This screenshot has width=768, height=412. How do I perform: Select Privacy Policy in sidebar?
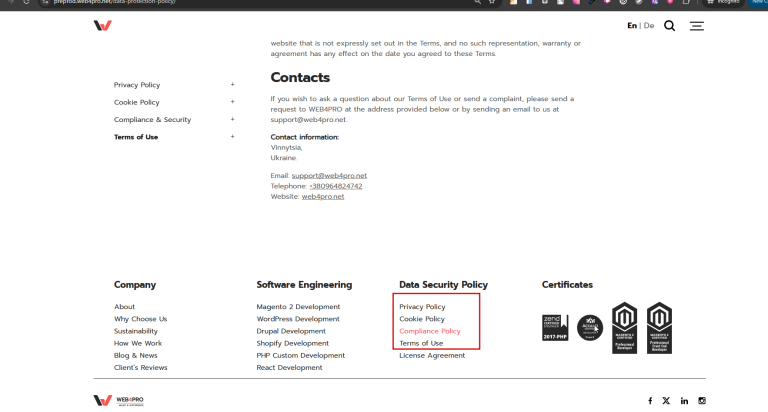click(x=137, y=85)
